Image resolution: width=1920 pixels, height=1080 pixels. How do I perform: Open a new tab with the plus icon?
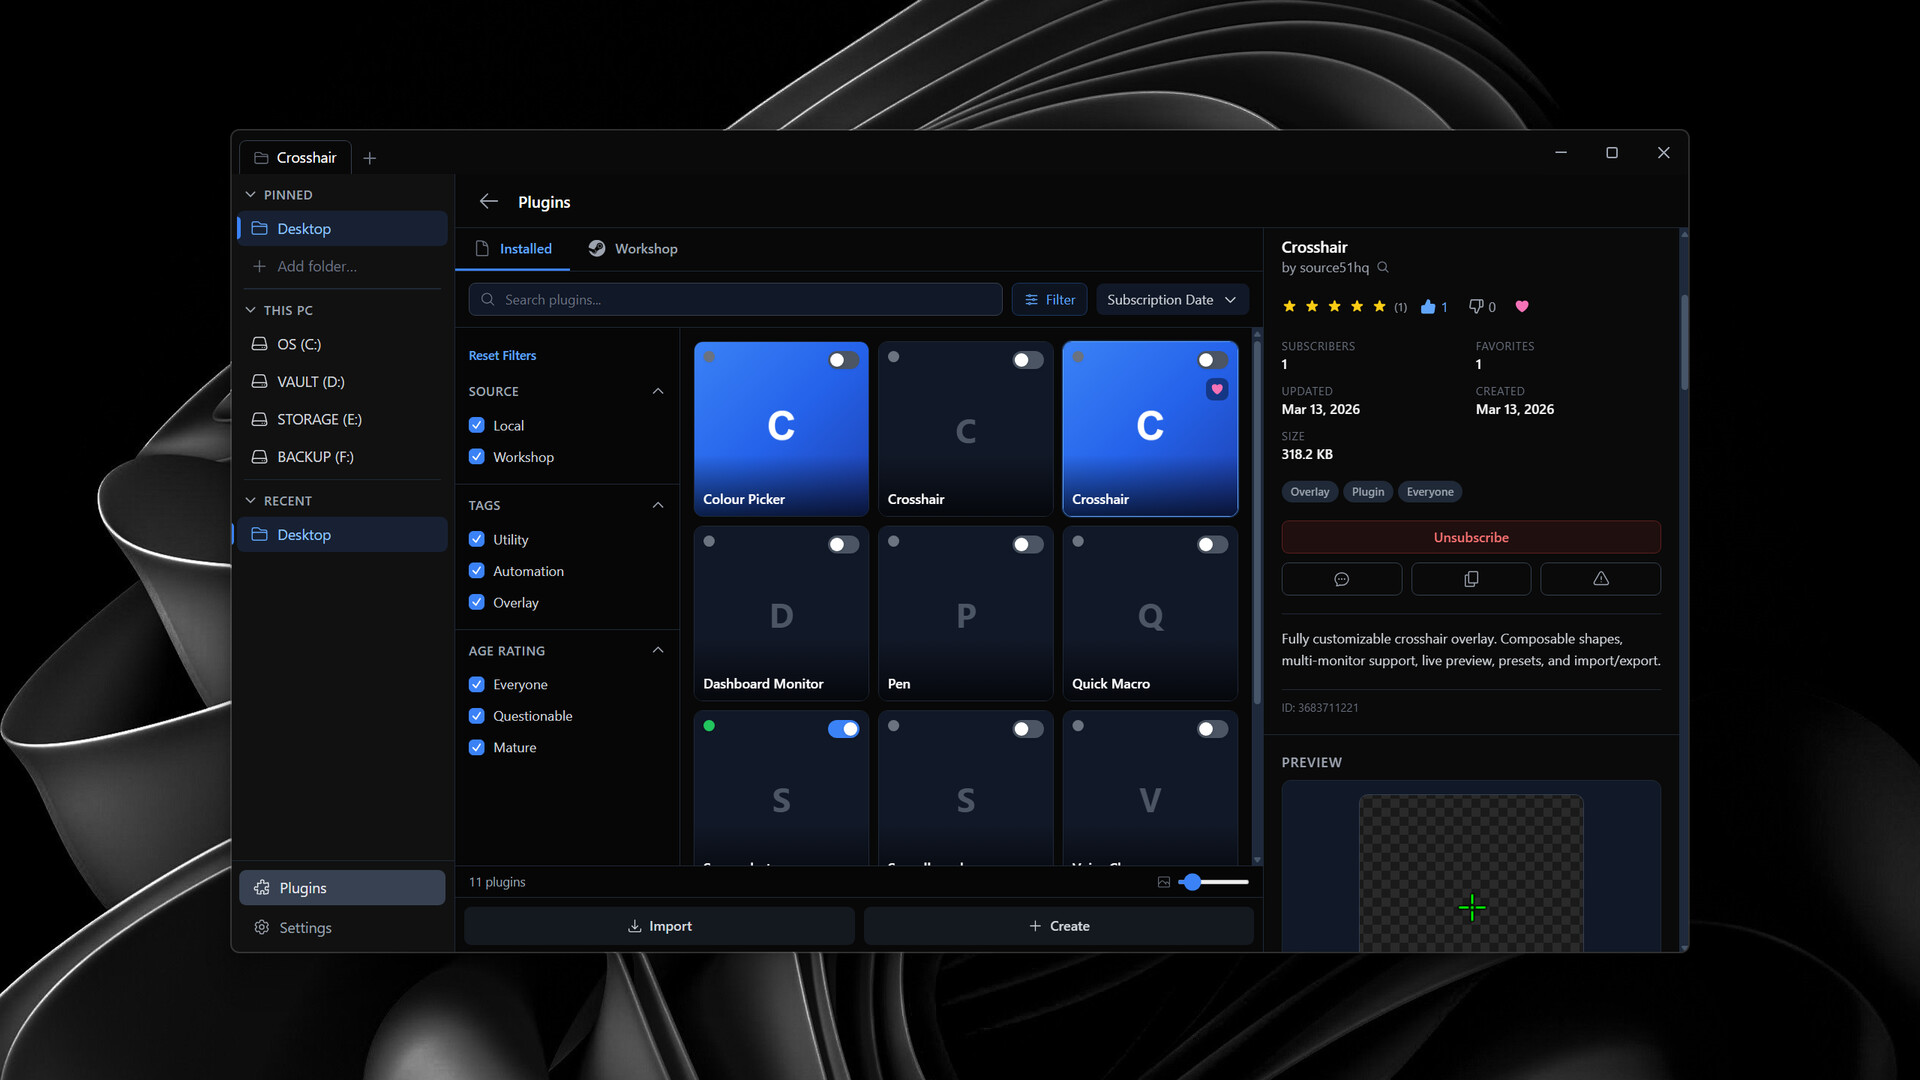click(x=370, y=158)
